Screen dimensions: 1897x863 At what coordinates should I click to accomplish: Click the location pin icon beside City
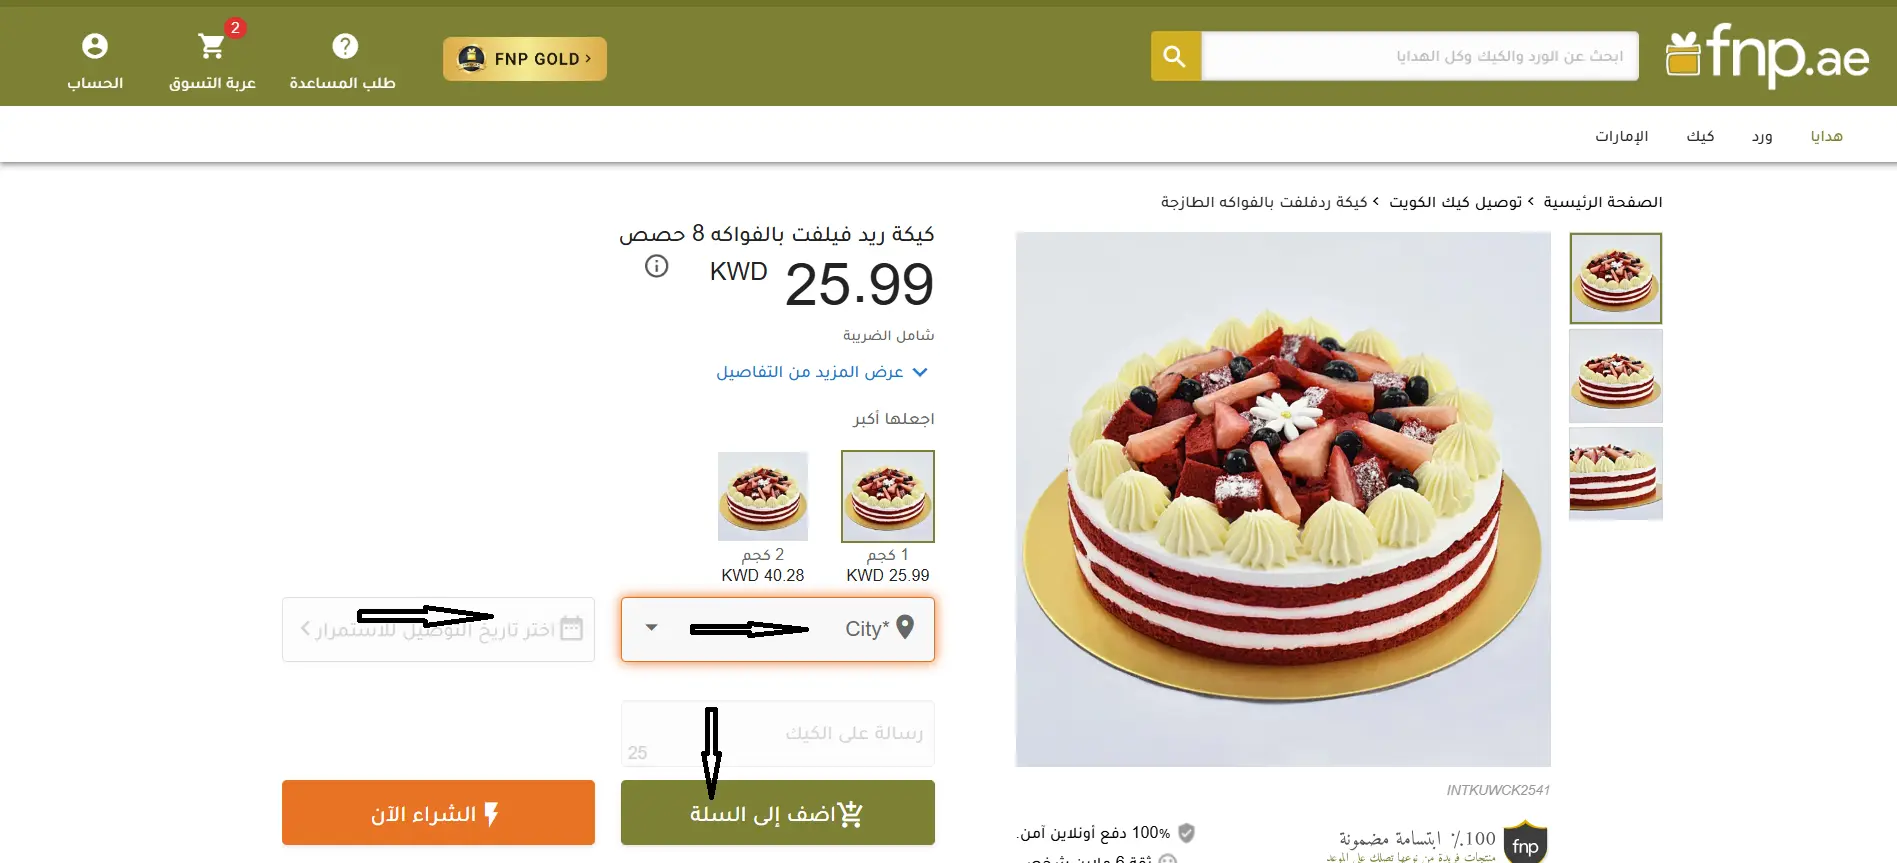tap(905, 627)
